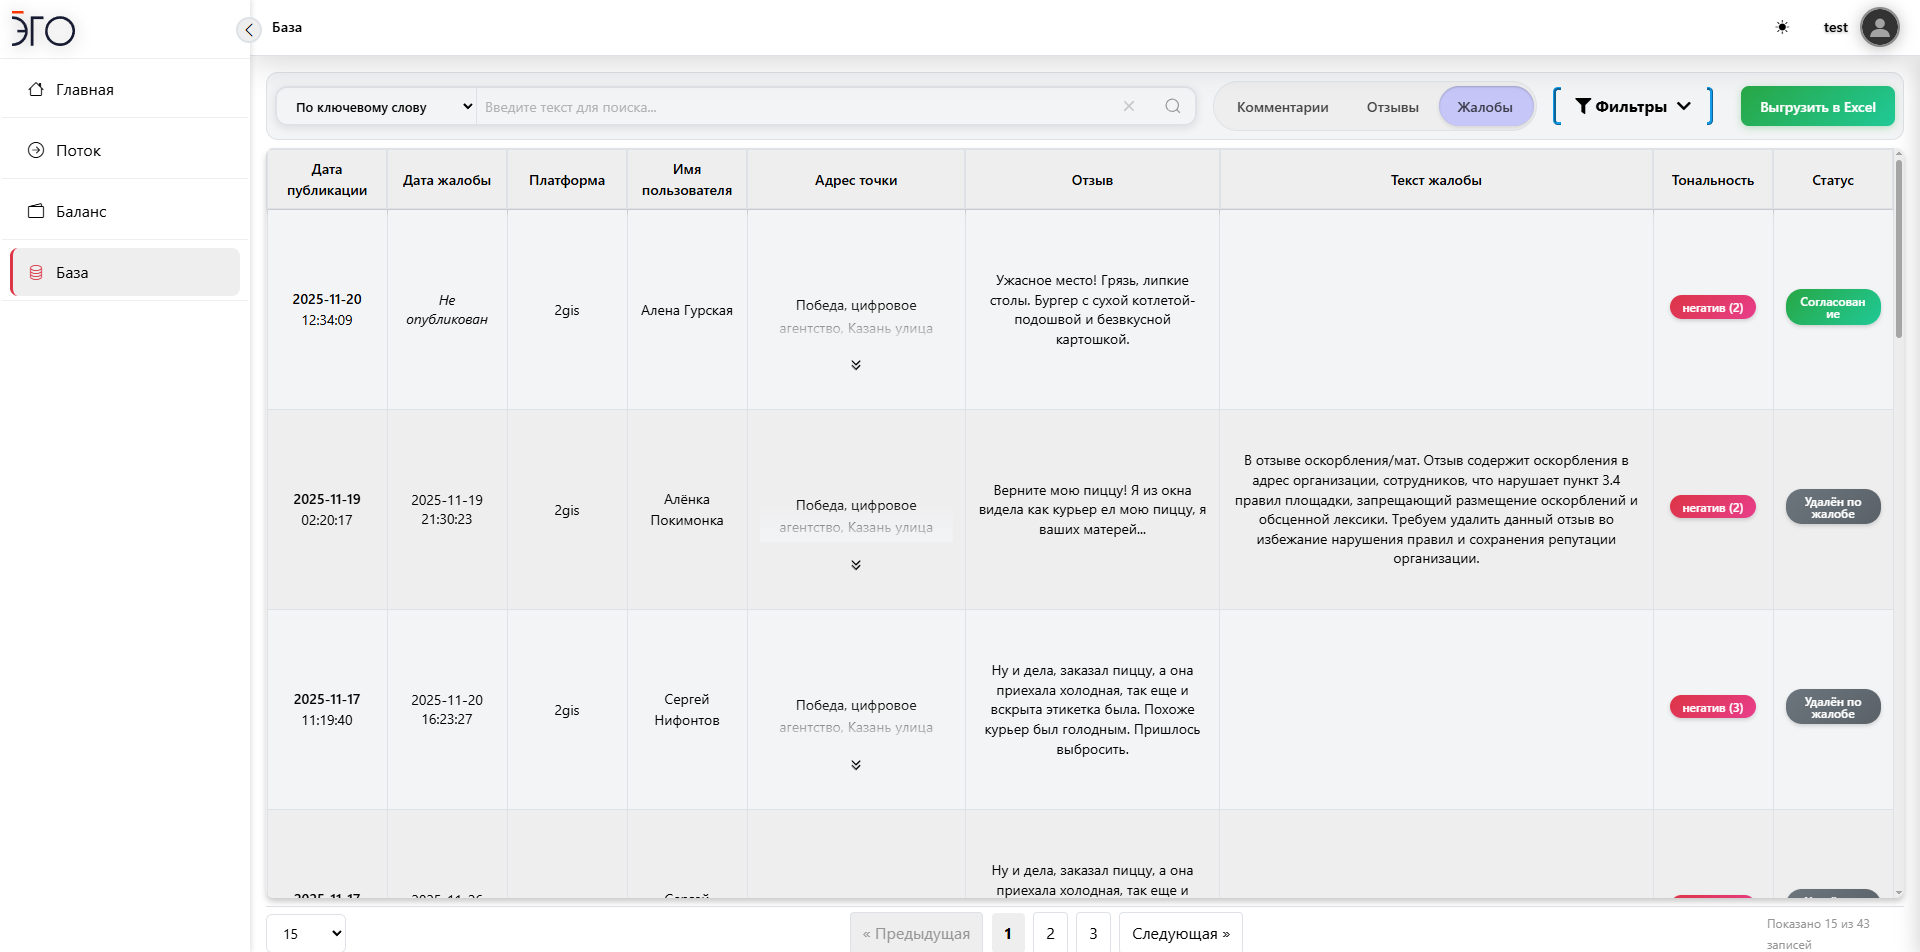Viewport: 1920px width, 952px height.
Task: Click the ЭГО logo
Action: [x=43, y=30]
